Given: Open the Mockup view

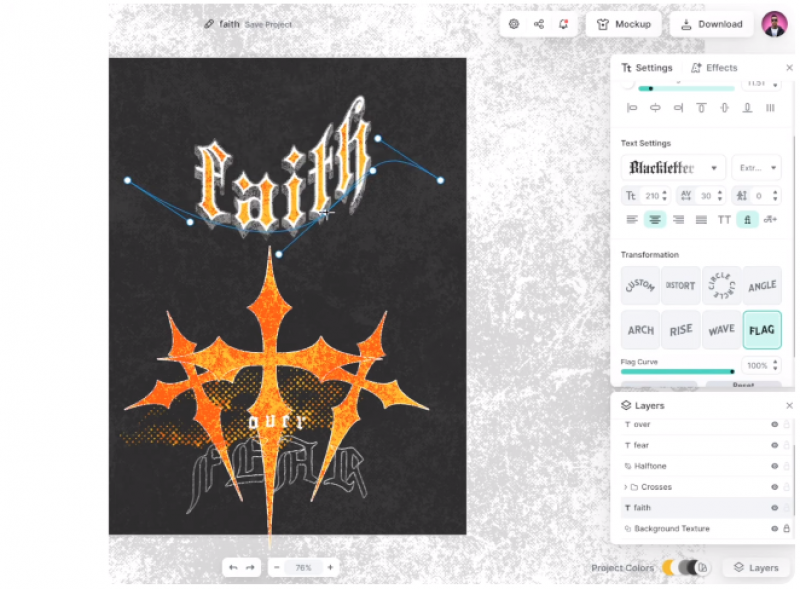Looking at the screenshot, I should [x=623, y=24].
